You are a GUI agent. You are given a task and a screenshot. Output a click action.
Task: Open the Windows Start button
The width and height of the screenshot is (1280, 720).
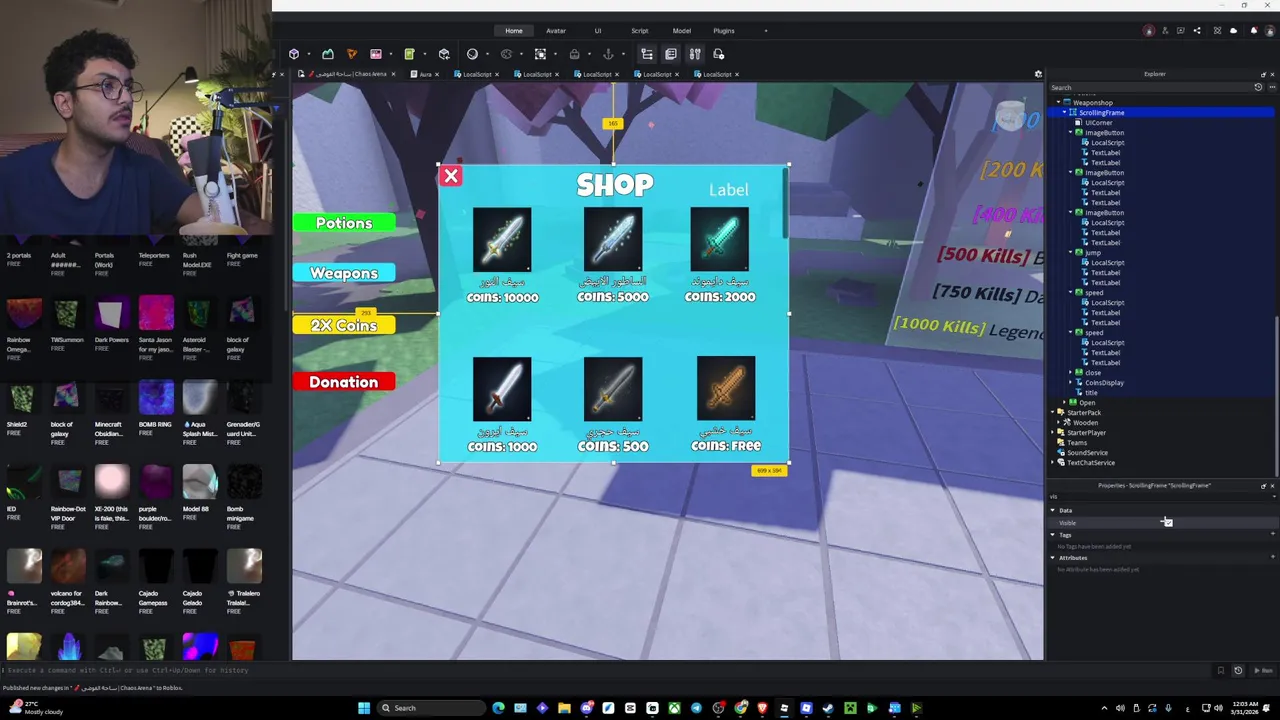(364, 708)
